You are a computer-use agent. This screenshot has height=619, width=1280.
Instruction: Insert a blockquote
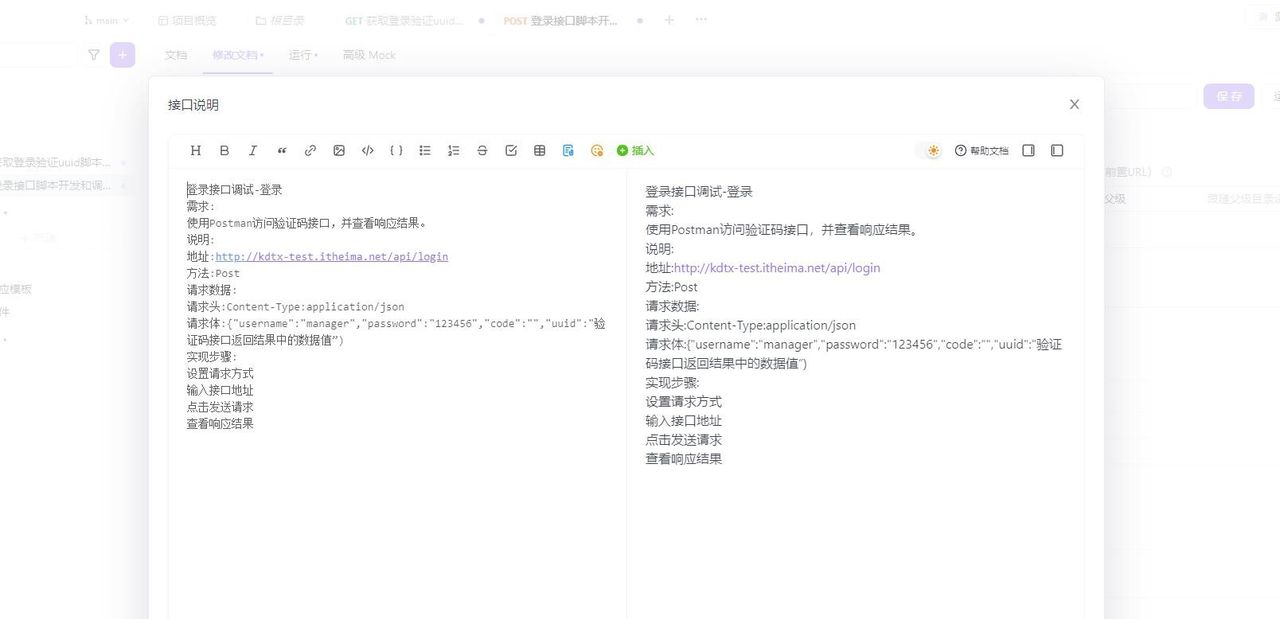tap(281, 150)
